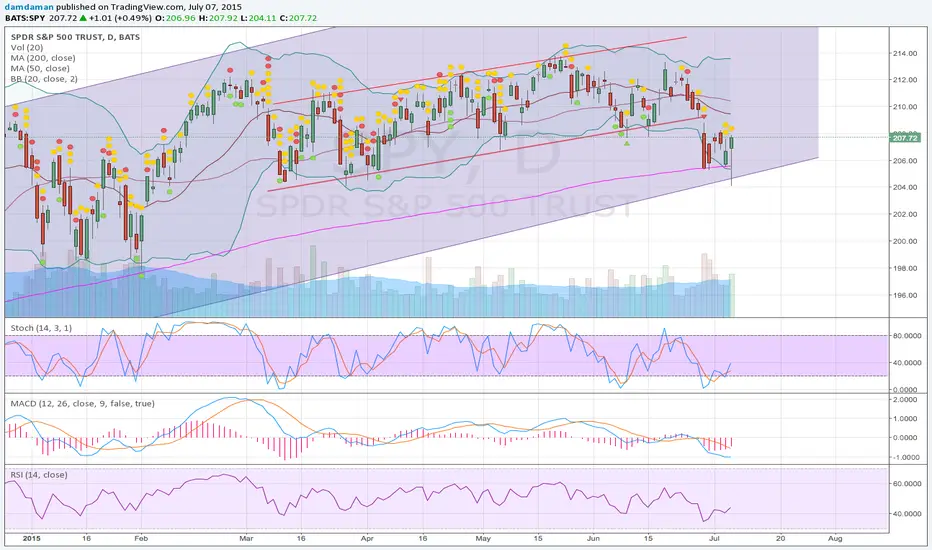Click the H:207.92 high value

[218, 18]
